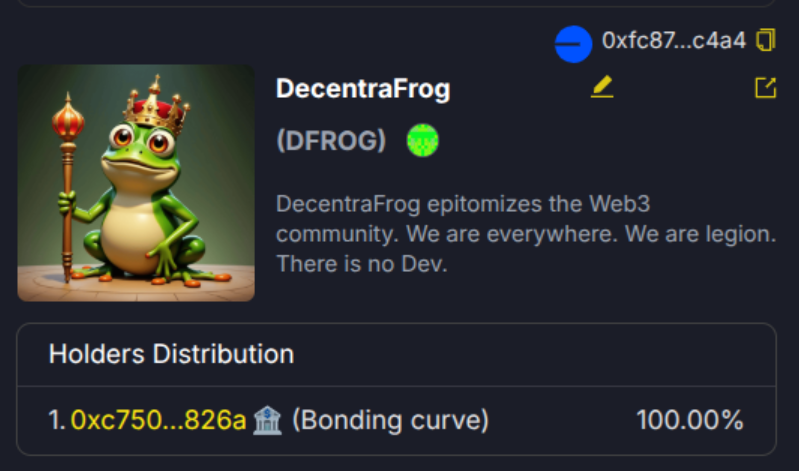Viewport: 799px width, 471px height.
Task: Click the 100.00% holder percentage
Action: (x=689, y=420)
